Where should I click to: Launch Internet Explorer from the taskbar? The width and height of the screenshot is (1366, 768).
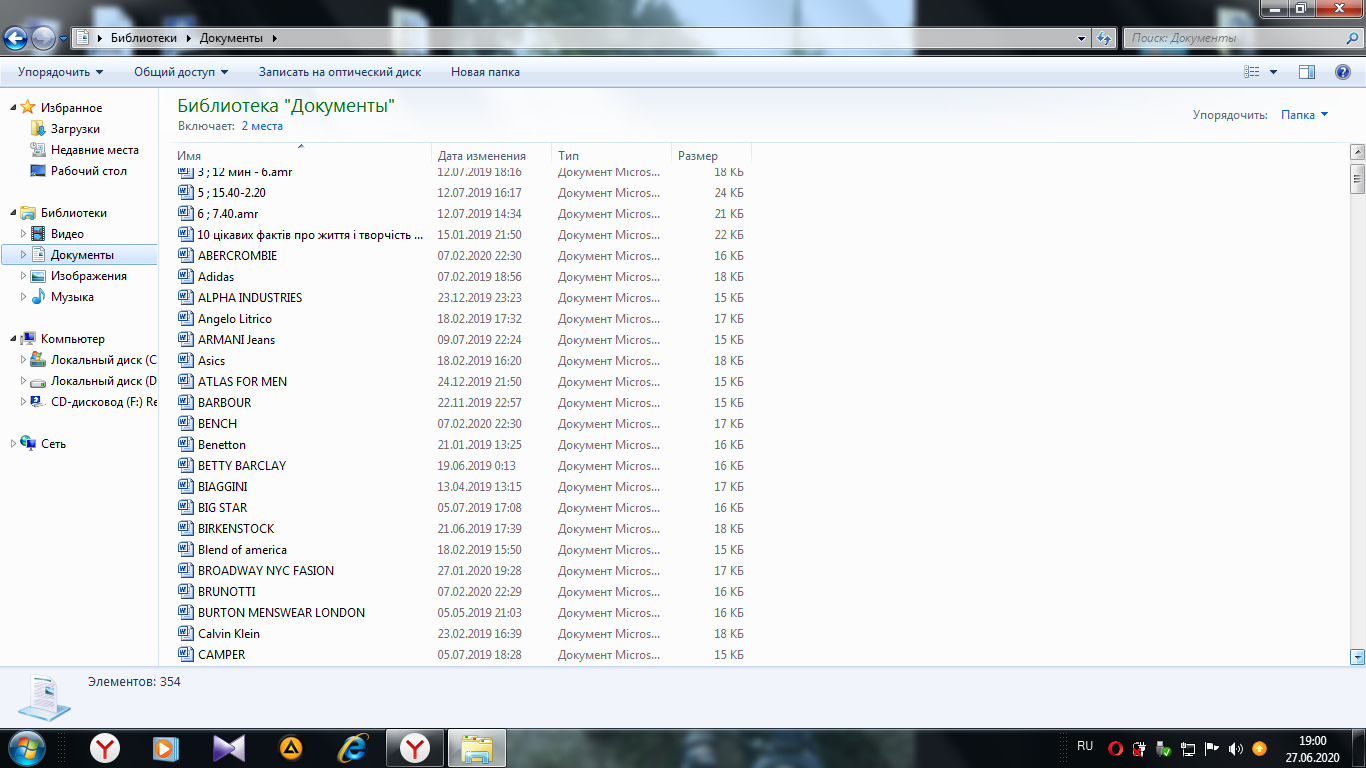pyautogui.click(x=352, y=748)
